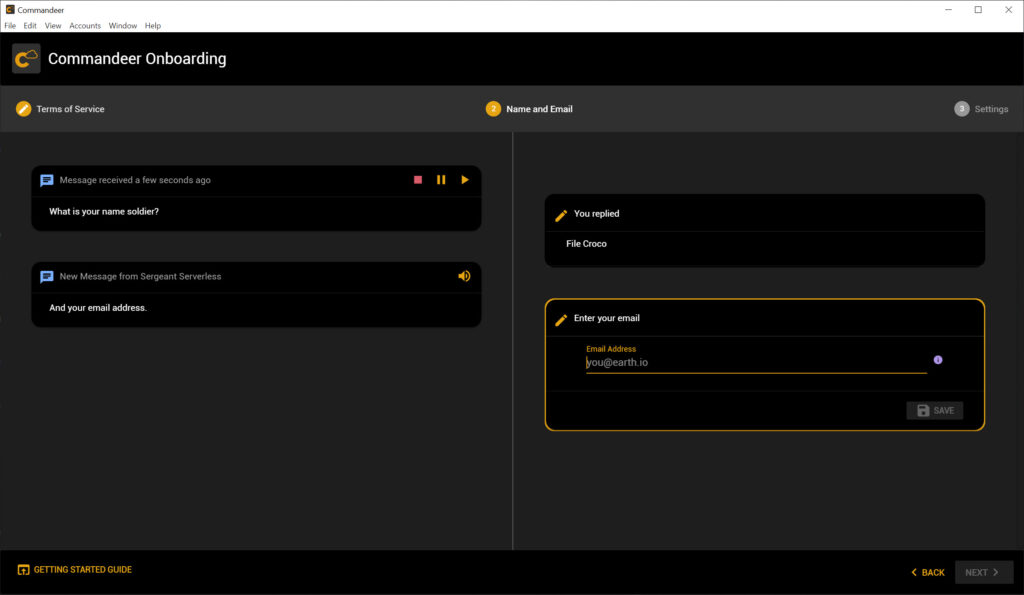
Task: Click the speaker icon on Sergeant Serverless message
Action: pyautogui.click(x=464, y=276)
